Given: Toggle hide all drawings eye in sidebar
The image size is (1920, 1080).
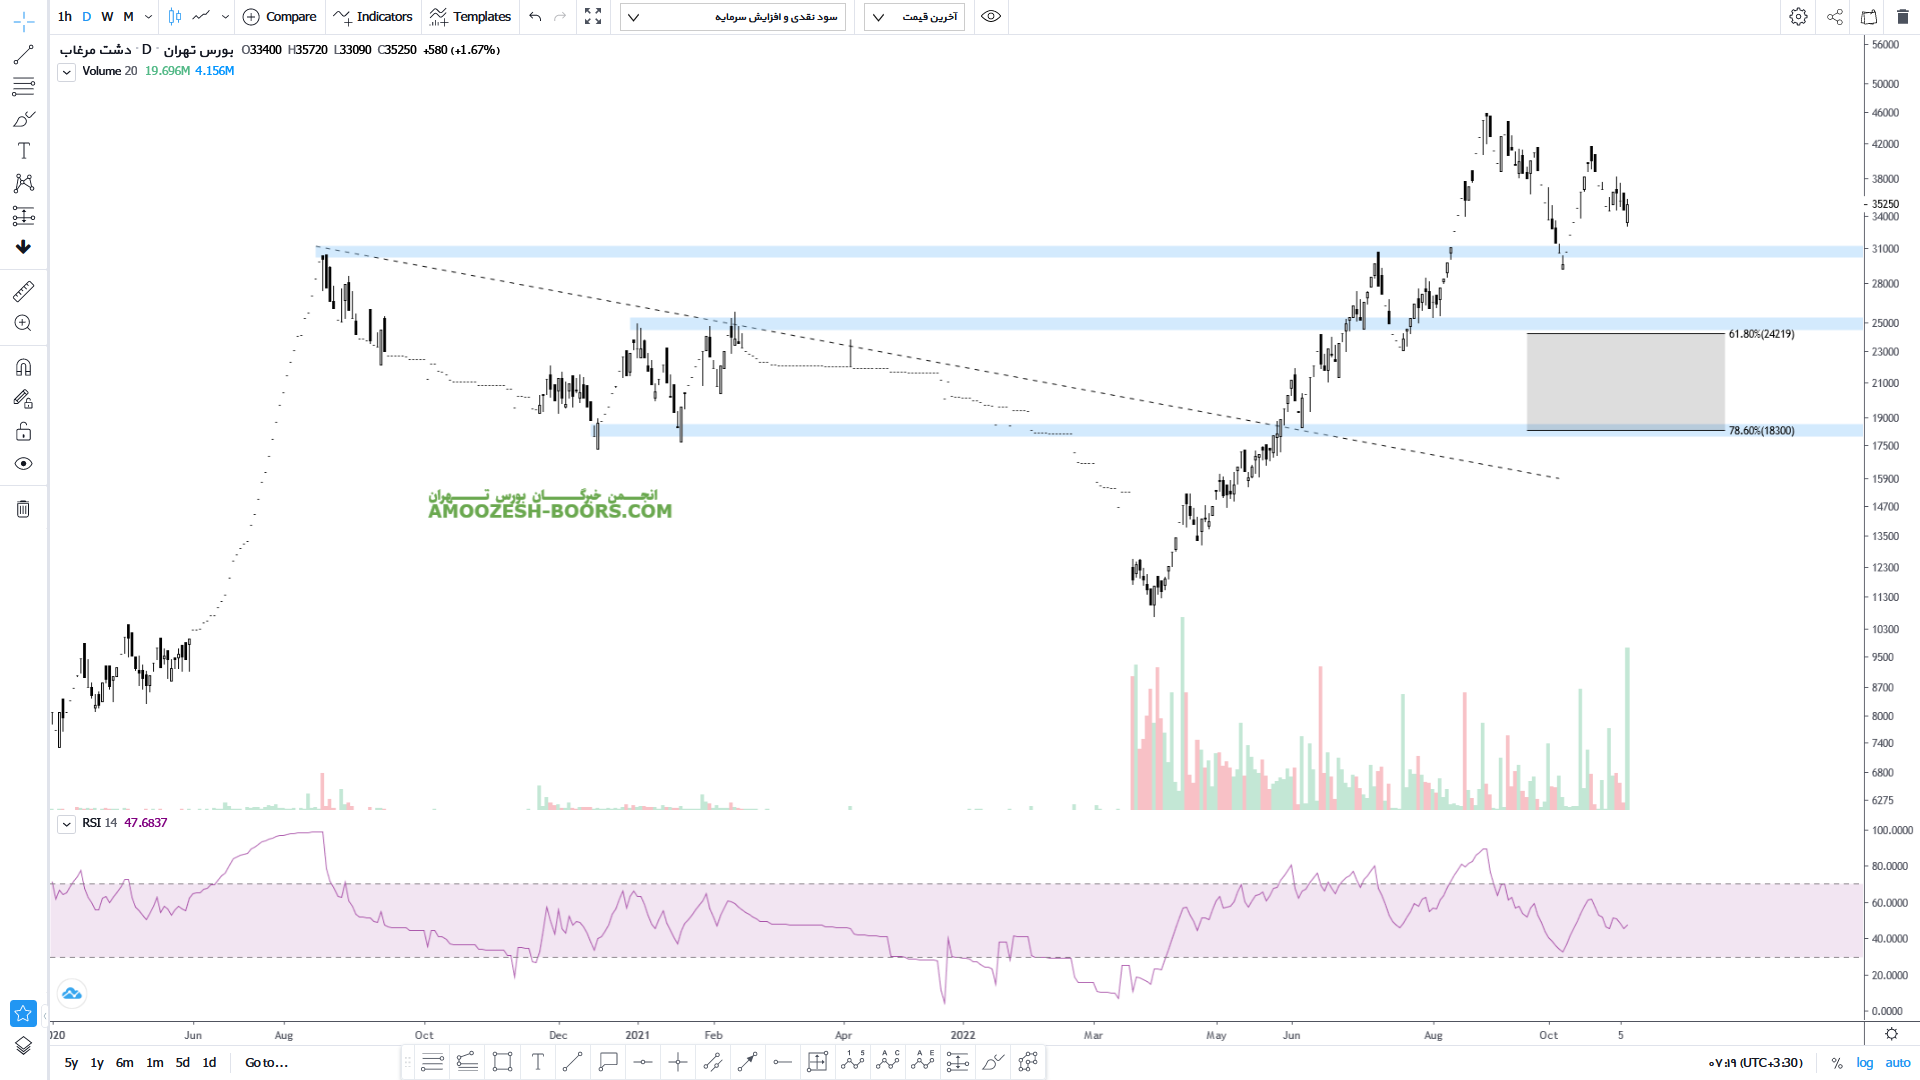Looking at the screenshot, I should pyautogui.click(x=23, y=464).
